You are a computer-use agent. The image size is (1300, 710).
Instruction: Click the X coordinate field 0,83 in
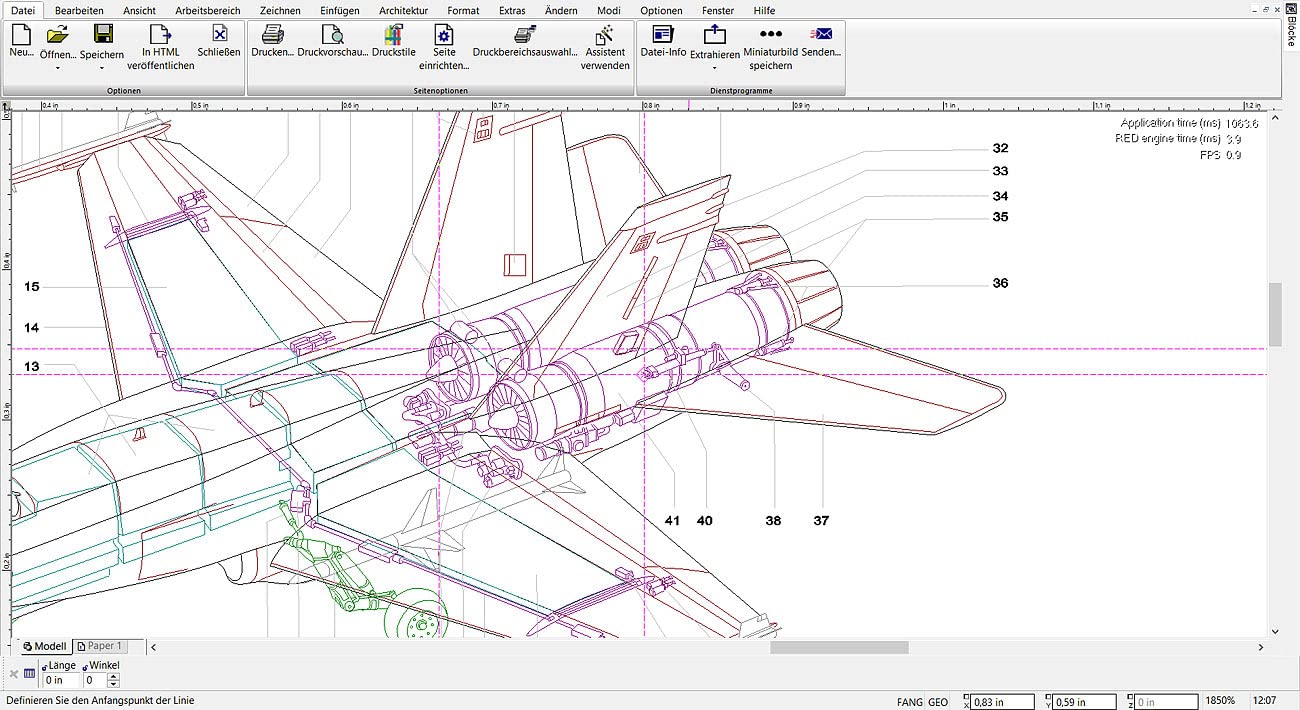coord(1003,702)
